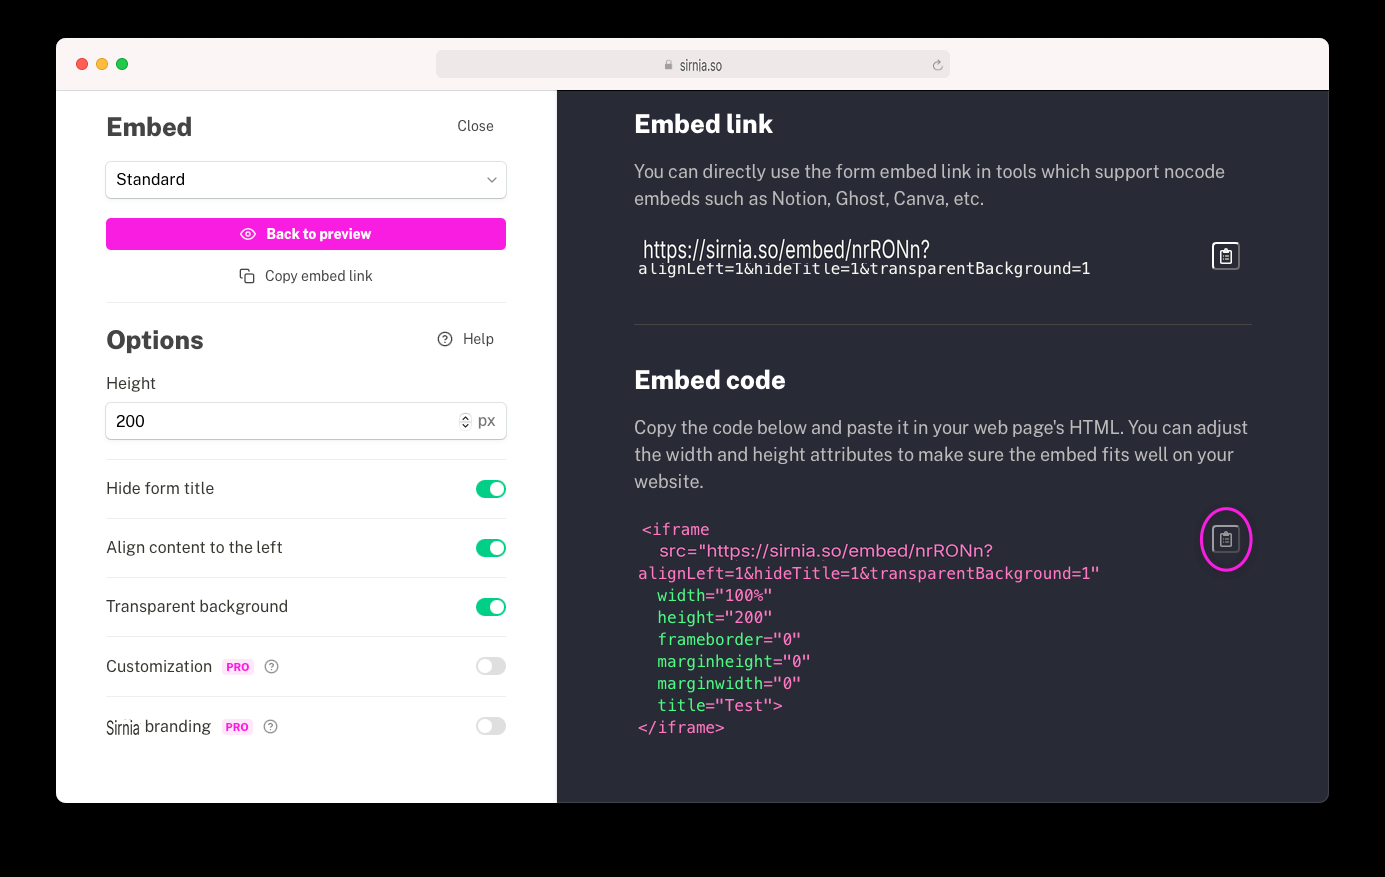Disable Transparent background switch

(x=491, y=607)
